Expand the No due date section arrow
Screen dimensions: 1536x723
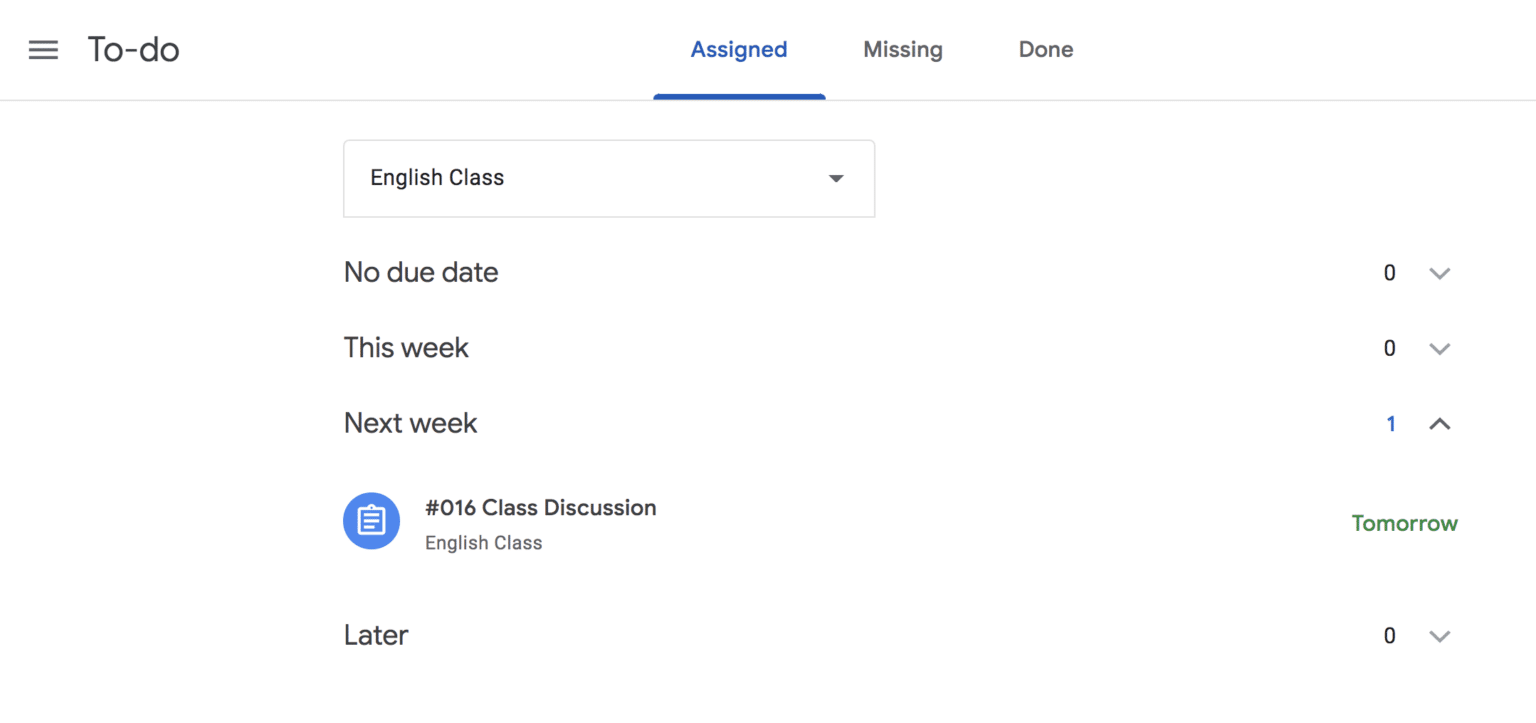[x=1440, y=272]
